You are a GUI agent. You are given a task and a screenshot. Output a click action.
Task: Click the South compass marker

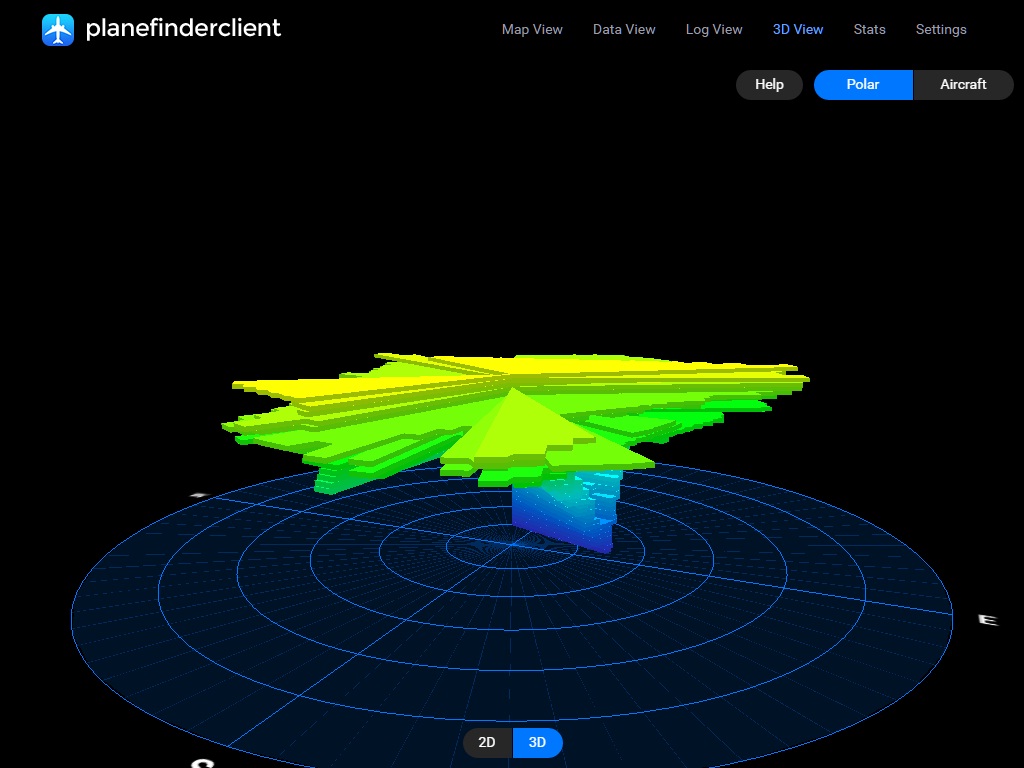[203, 762]
